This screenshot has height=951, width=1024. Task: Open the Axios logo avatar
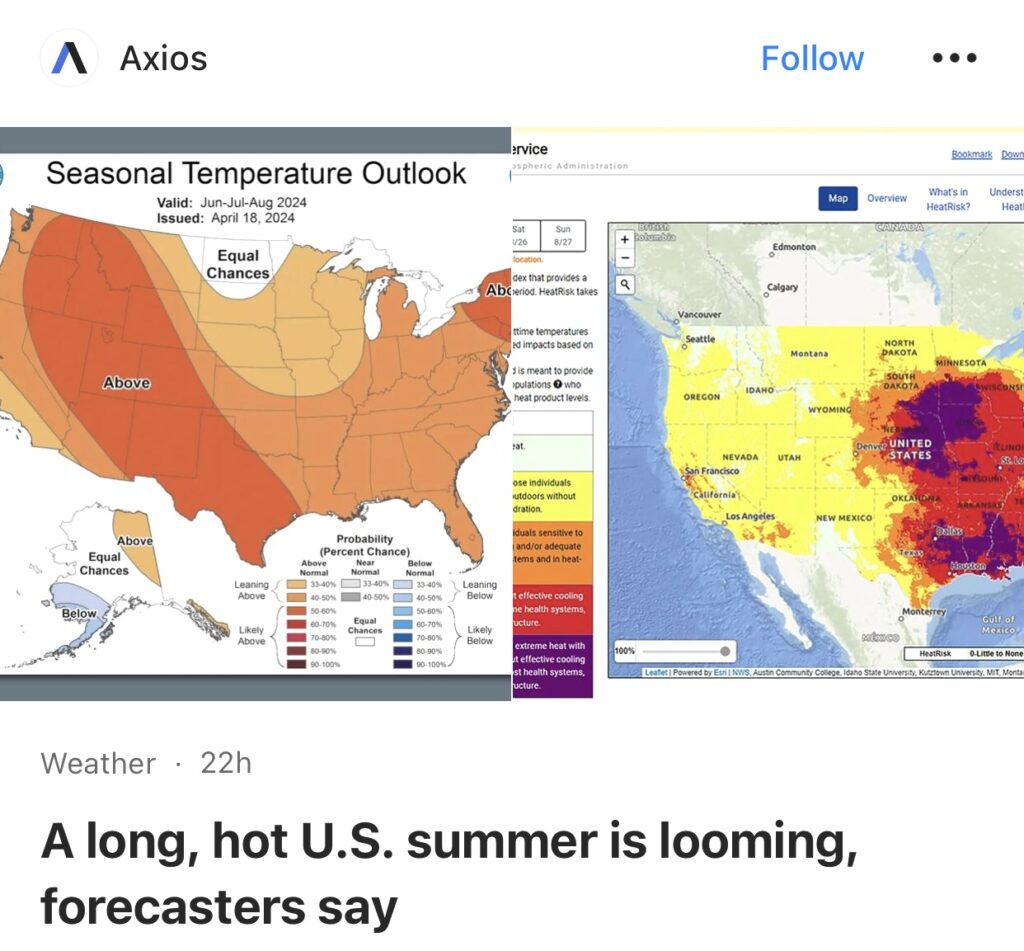point(69,58)
